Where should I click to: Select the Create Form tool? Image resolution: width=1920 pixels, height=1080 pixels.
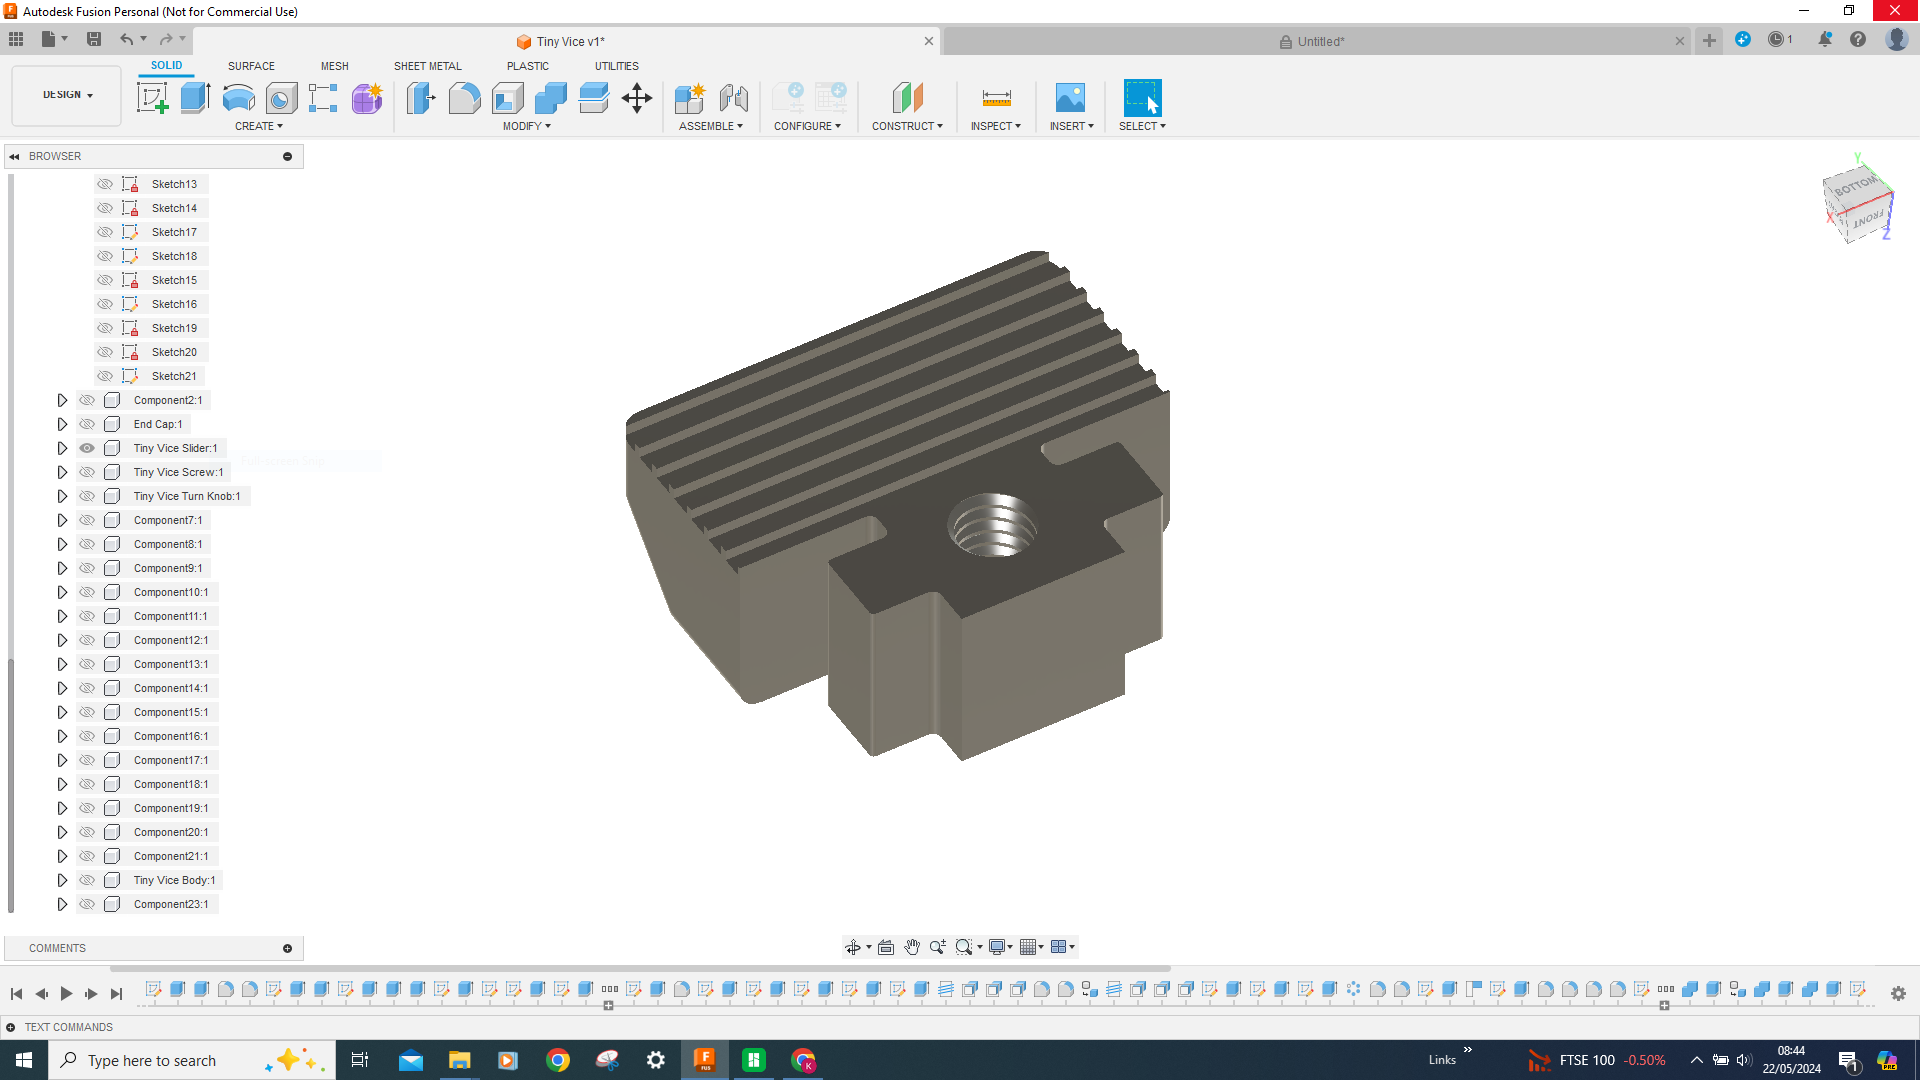[367, 98]
